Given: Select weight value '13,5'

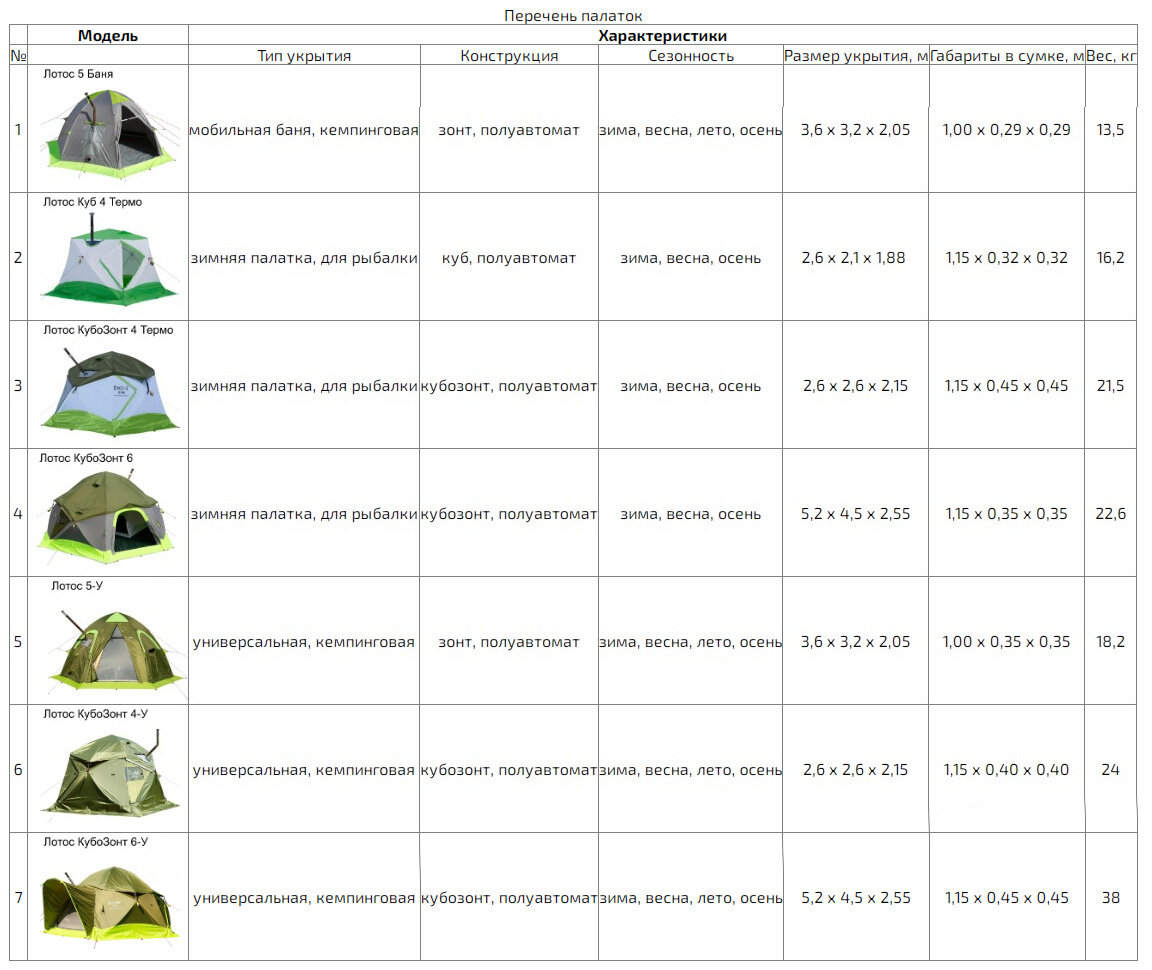Looking at the screenshot, I should pos(1111,129).
